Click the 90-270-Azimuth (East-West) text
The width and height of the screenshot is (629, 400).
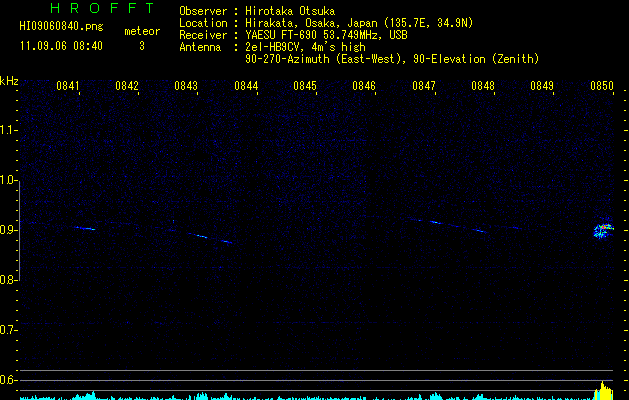pyautogui.click(x=325, y=59)
